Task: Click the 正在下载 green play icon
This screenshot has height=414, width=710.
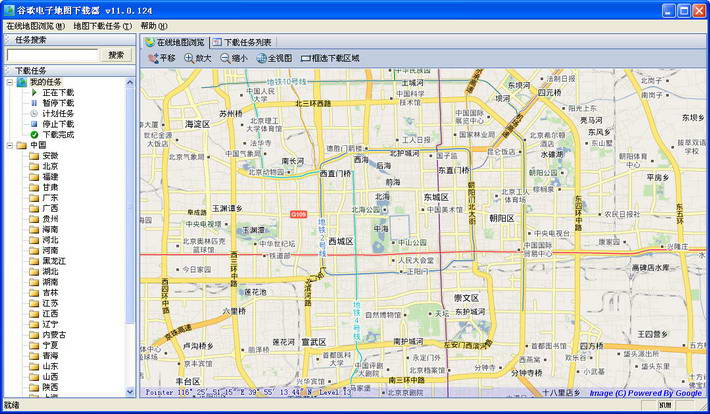Action: [34, 92]
